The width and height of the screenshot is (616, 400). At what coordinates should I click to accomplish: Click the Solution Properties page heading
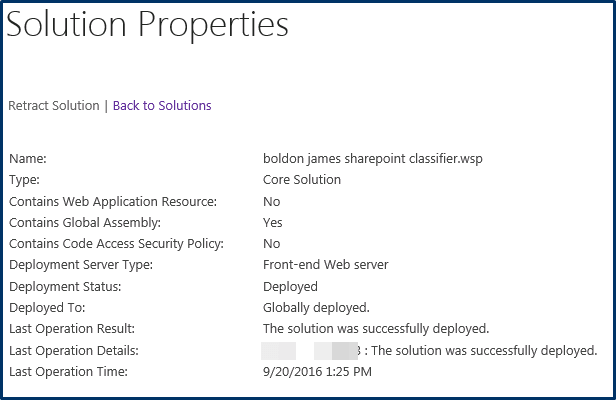pos(147,26)
